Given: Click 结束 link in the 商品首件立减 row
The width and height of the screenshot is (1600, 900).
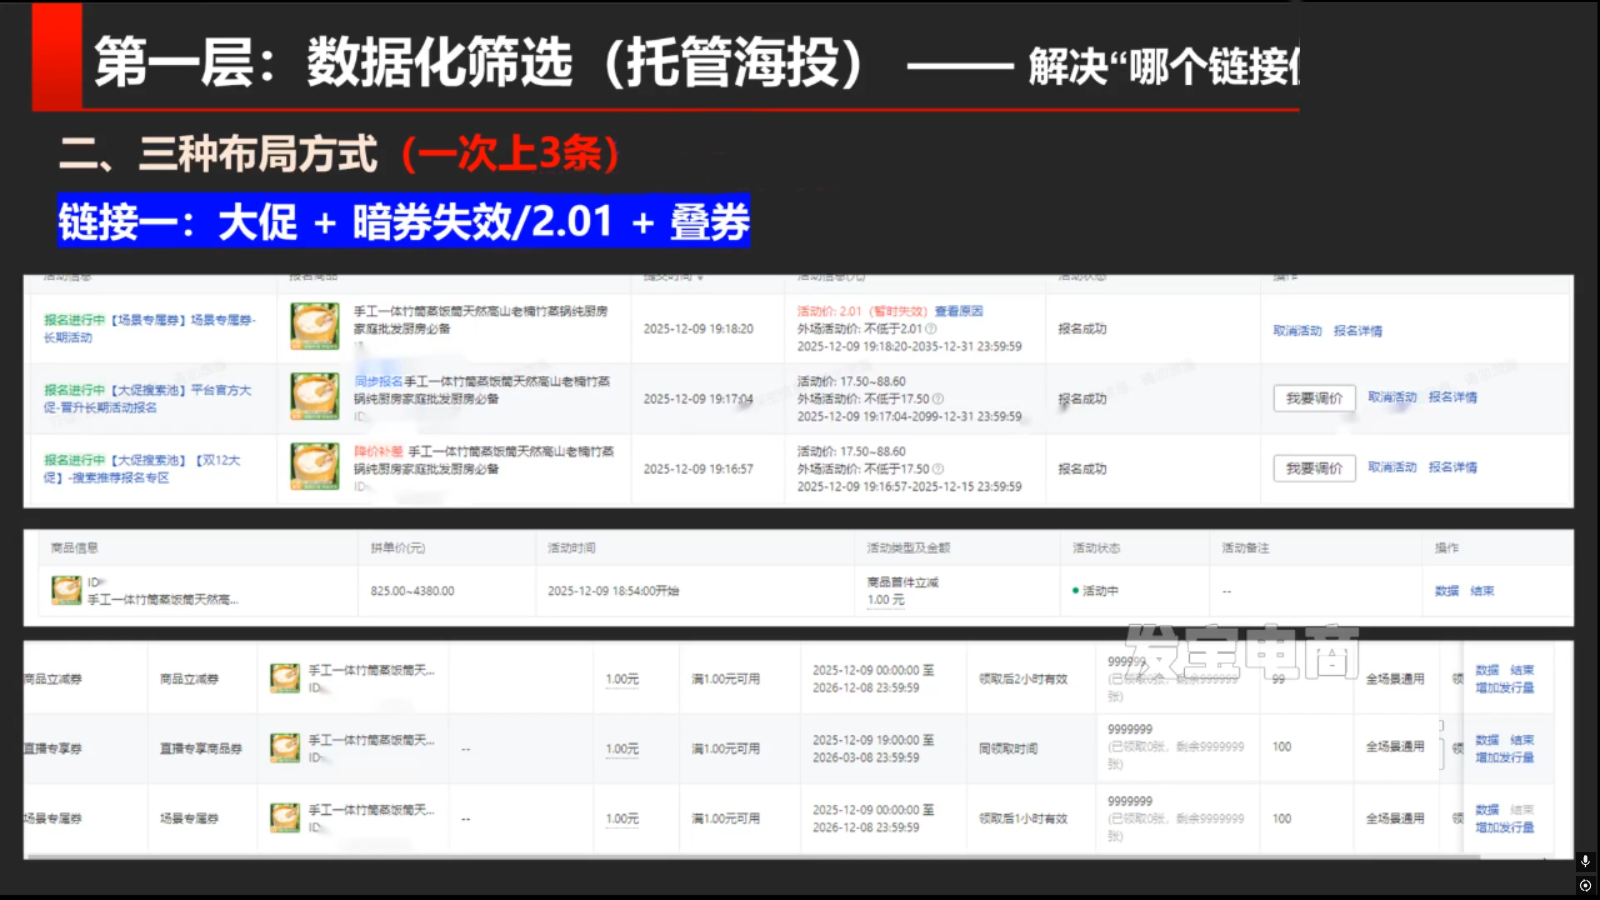Looking at the screenshot, I should tap(1482, 591).
